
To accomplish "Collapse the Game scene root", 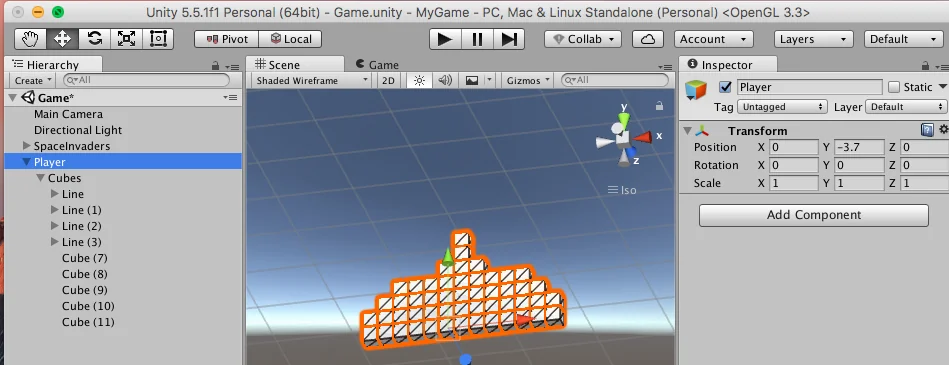I will coord(13,97).
